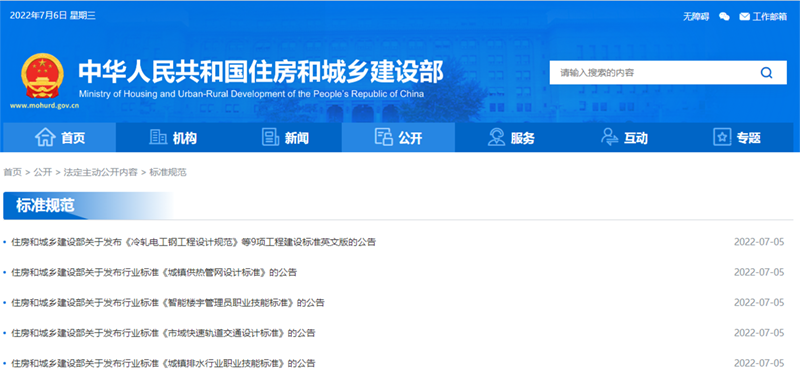
Task: Open the 智能楼宇管理员职业技能标准 announcement
Action: 168,302
